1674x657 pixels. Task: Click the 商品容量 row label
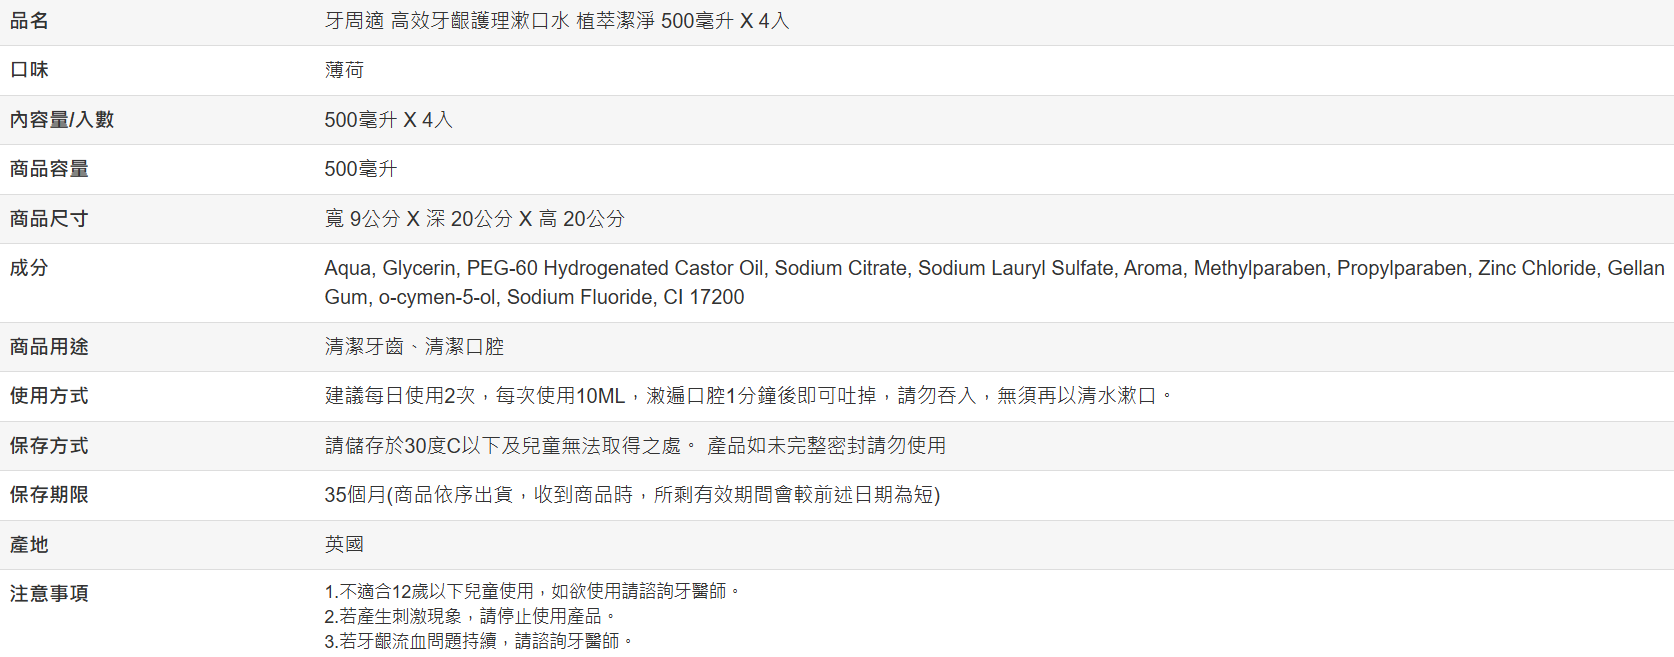pyautogui.click(x=49, y=169)
